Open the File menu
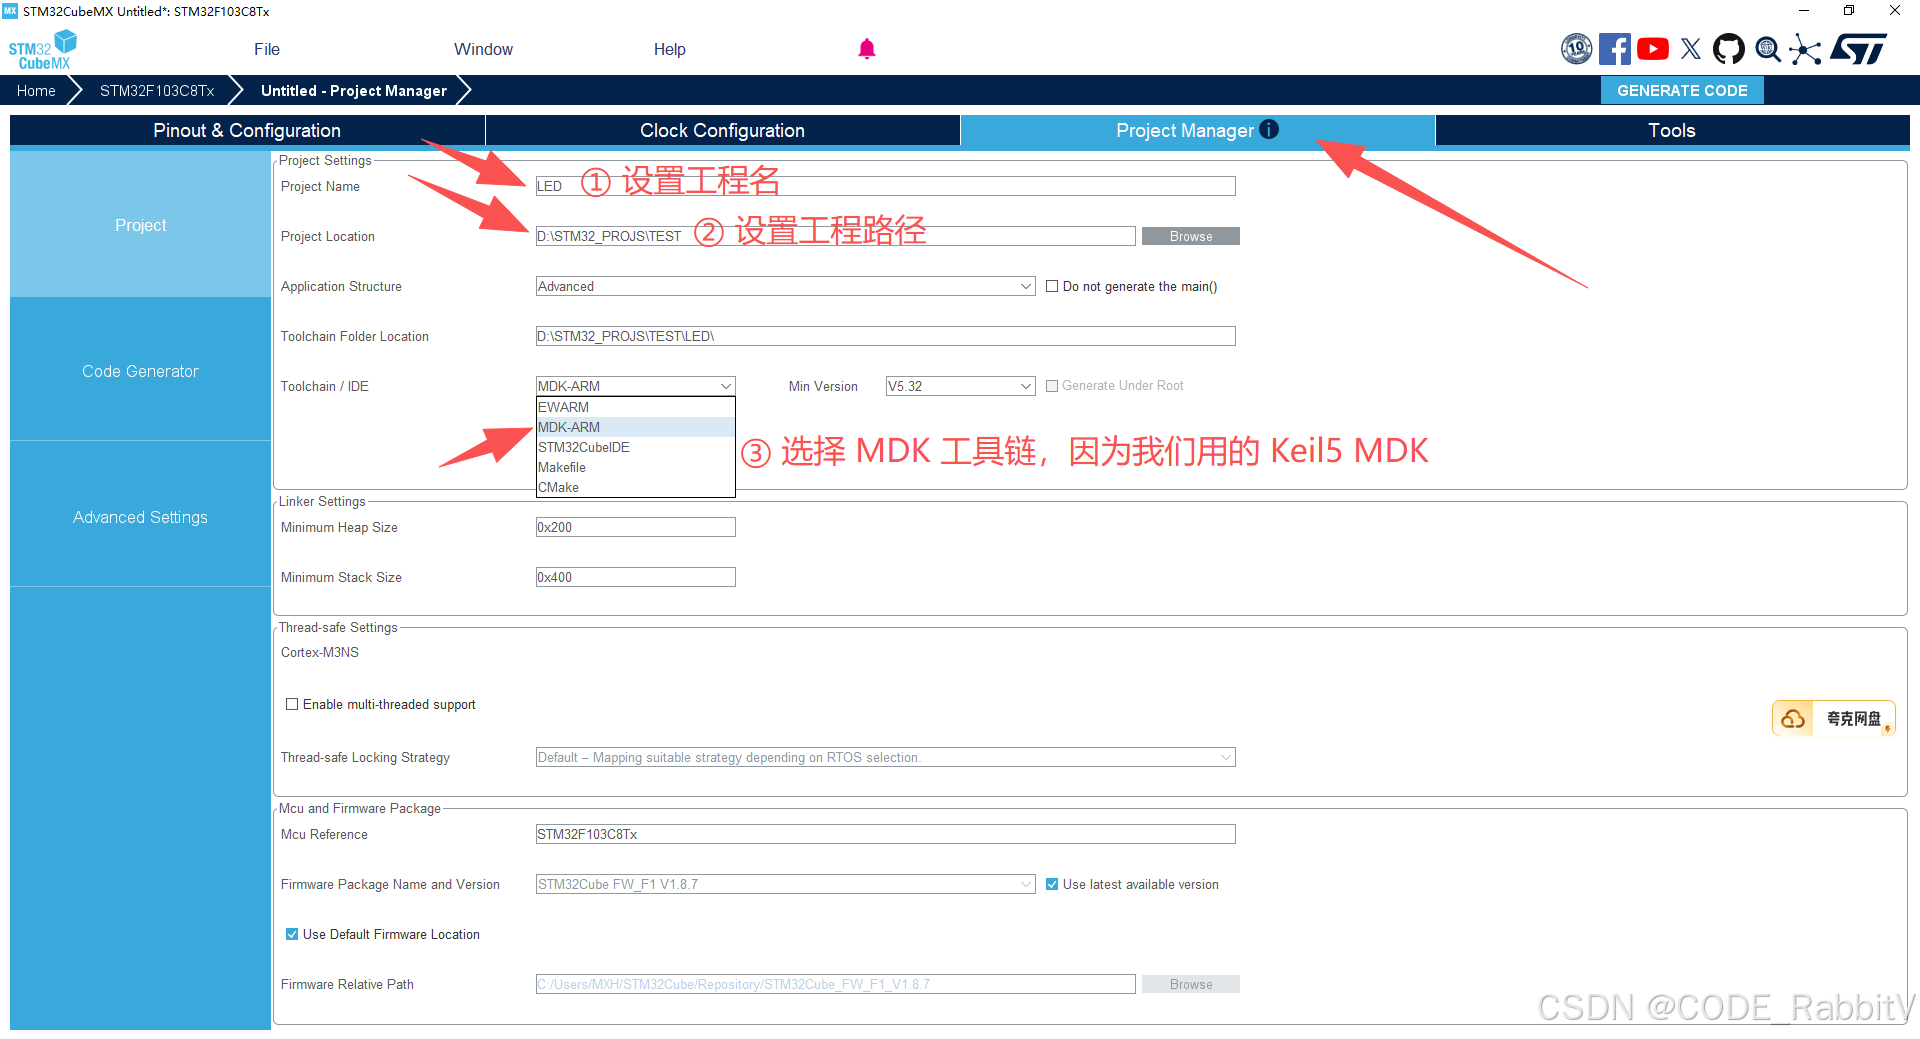Image resolution: width=1920 pixels, height=1039 pixels. click(267, 49)
